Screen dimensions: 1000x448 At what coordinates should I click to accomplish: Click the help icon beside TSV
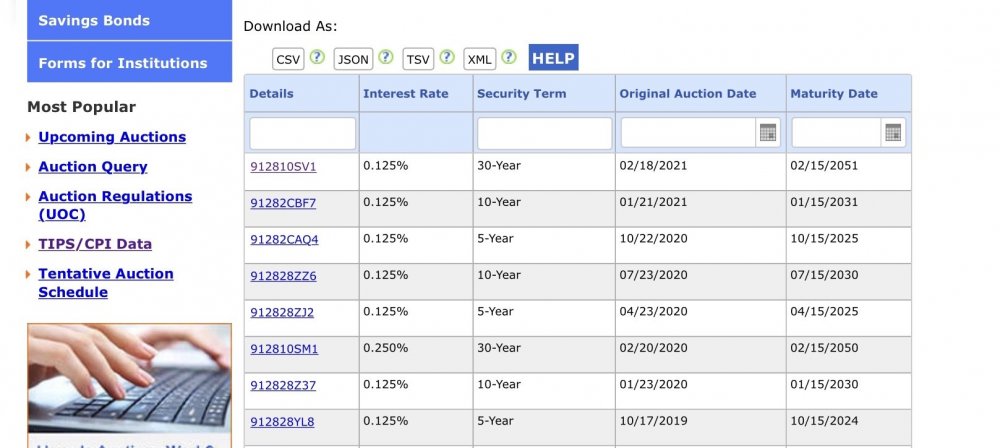[x=447, y=58]
